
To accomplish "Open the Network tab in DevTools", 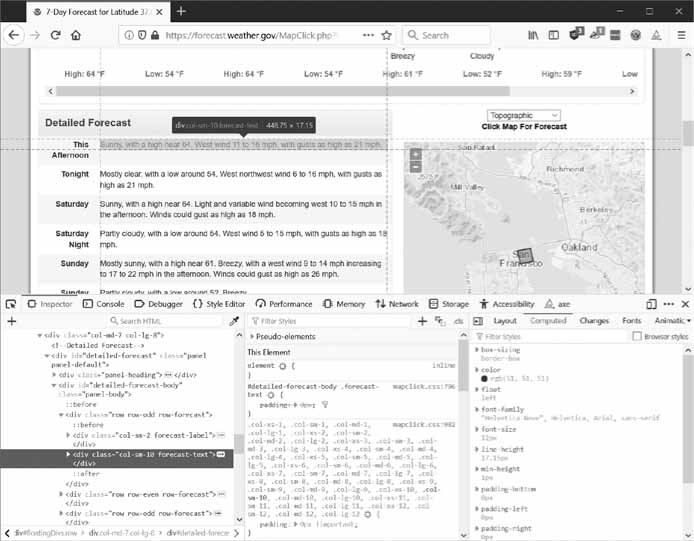I will (396, 304).
